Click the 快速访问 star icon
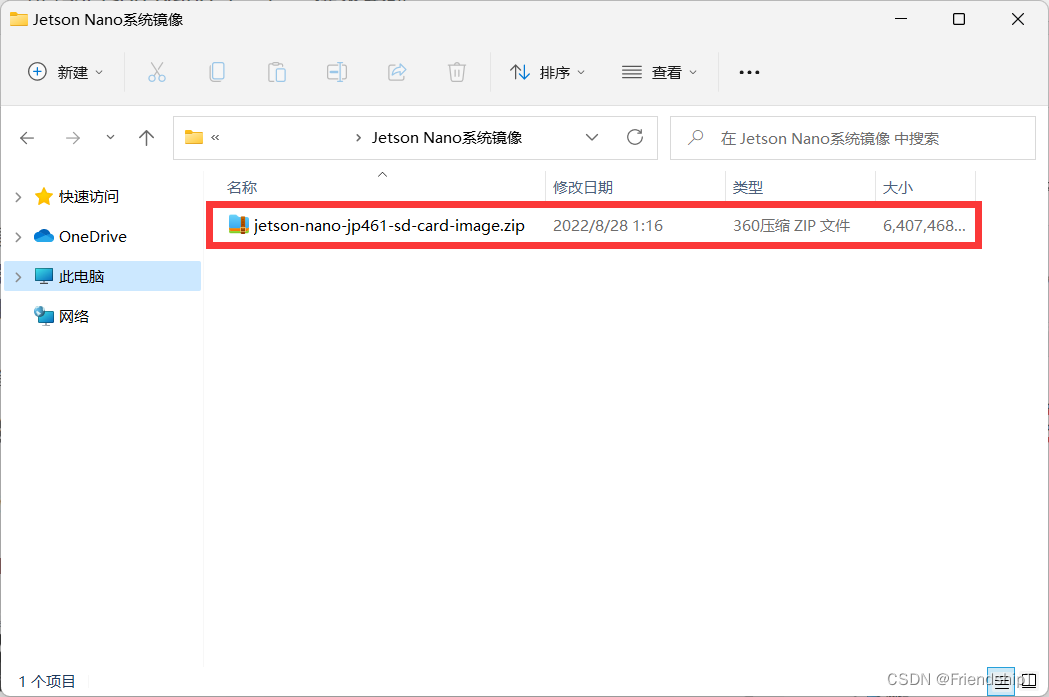 pyautogui.click(x=43, y=196)
